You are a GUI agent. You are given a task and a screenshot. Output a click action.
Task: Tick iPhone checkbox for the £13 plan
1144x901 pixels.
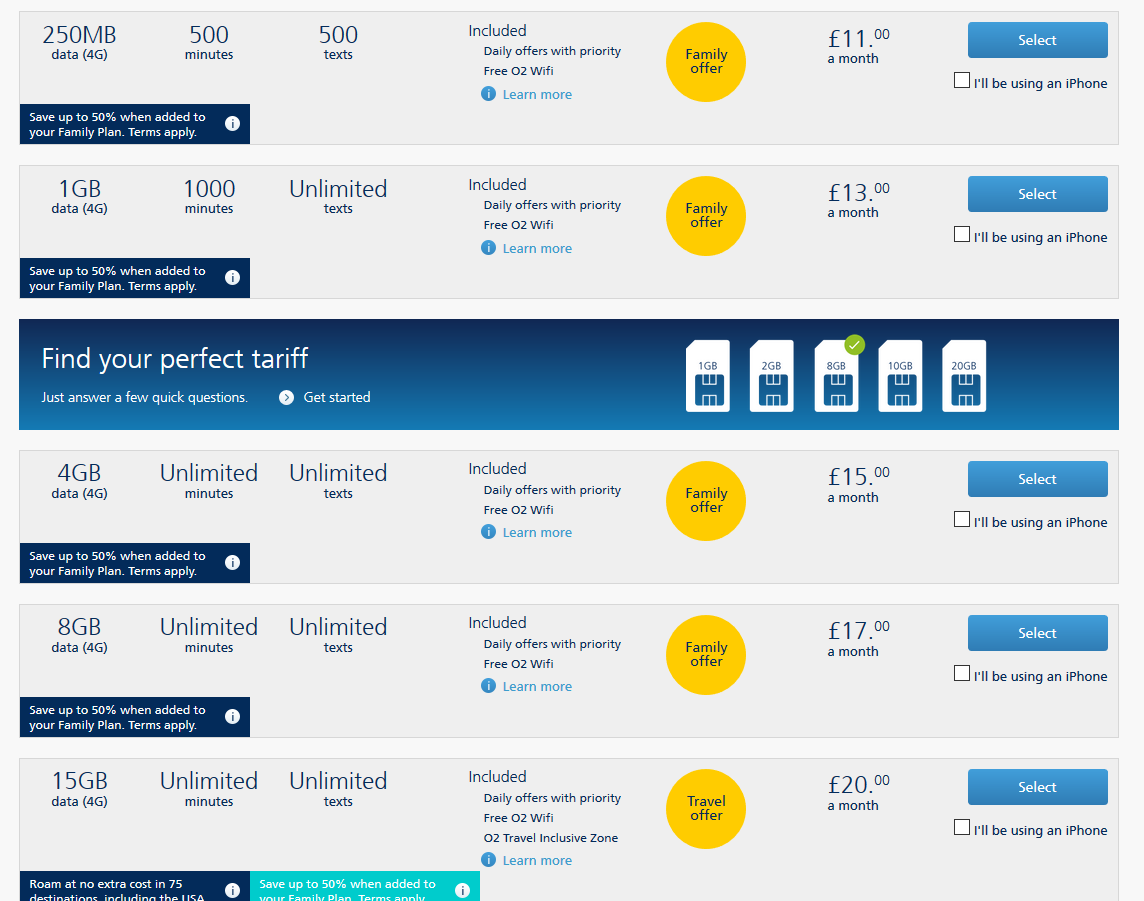[x=962, y=234]
